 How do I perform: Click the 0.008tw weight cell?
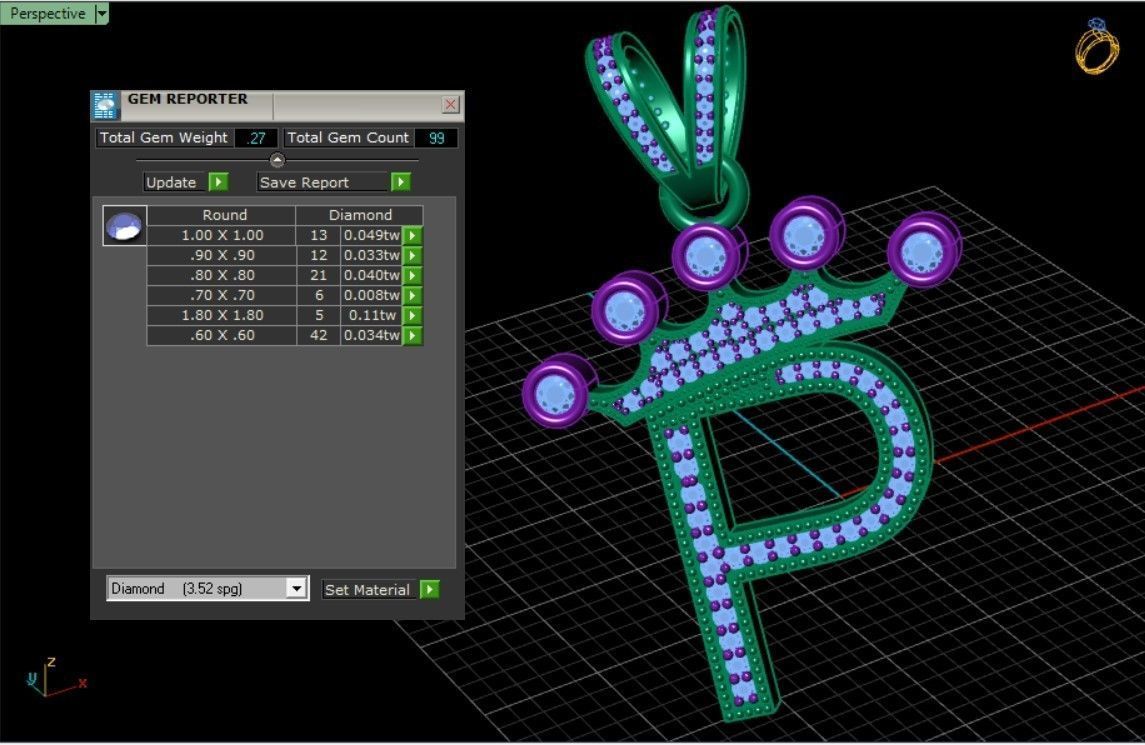372,295
